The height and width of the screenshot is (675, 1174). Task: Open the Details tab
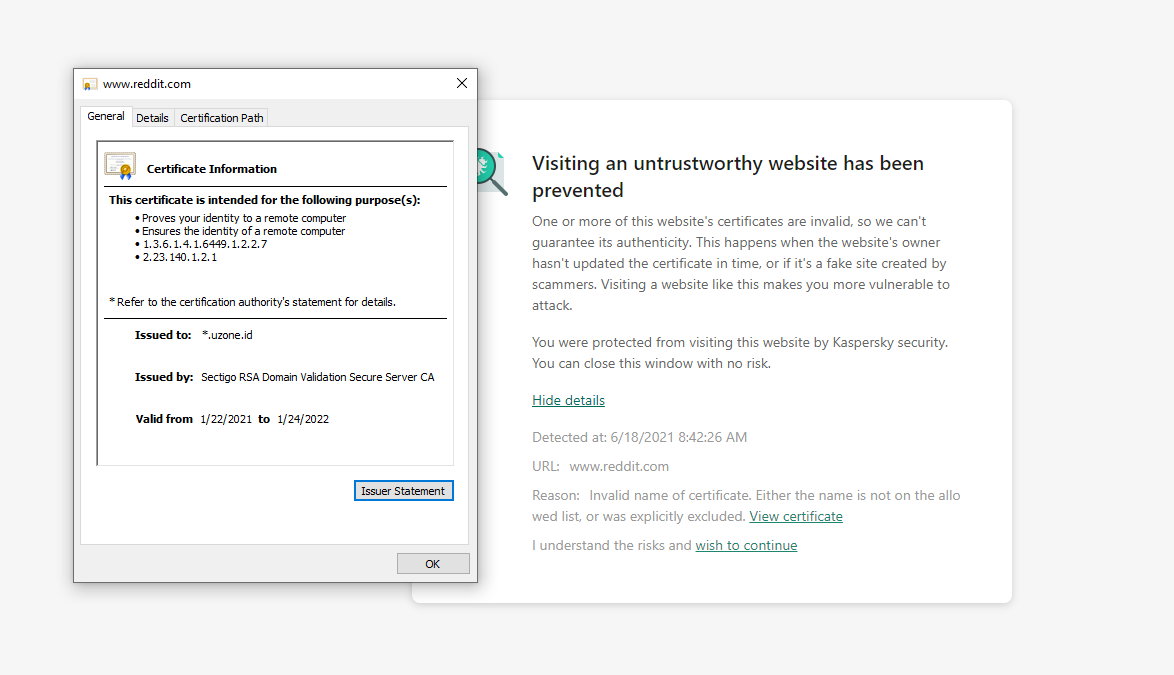[x=152, y=118]
